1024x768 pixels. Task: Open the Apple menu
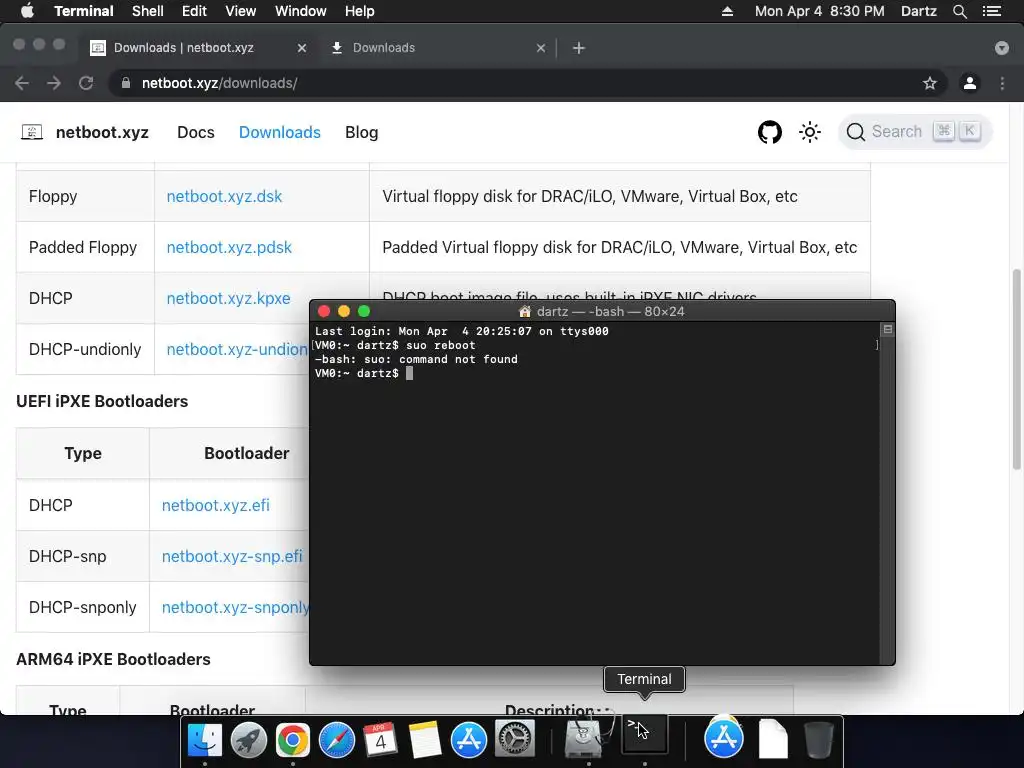[27, 11]
